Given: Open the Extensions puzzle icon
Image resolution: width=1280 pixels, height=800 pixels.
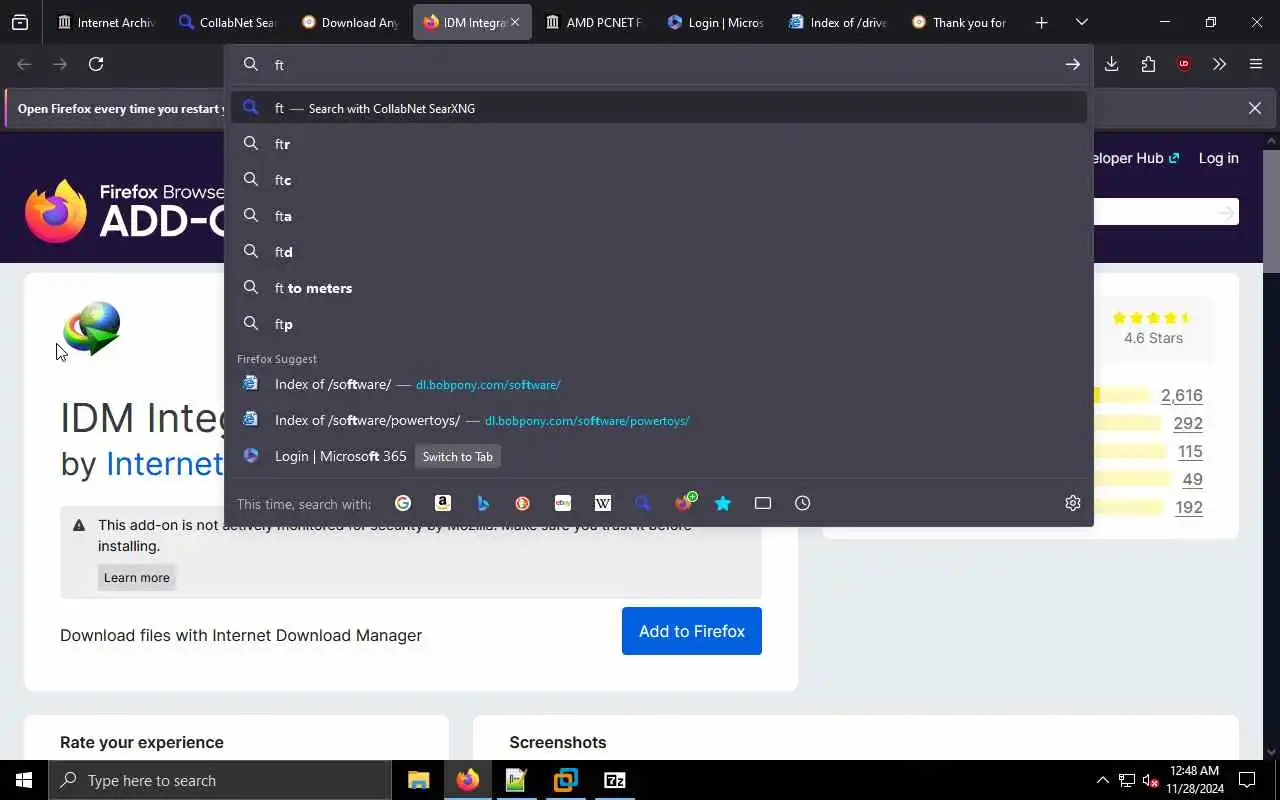Looking at the screenshot, I should 1148,64.
